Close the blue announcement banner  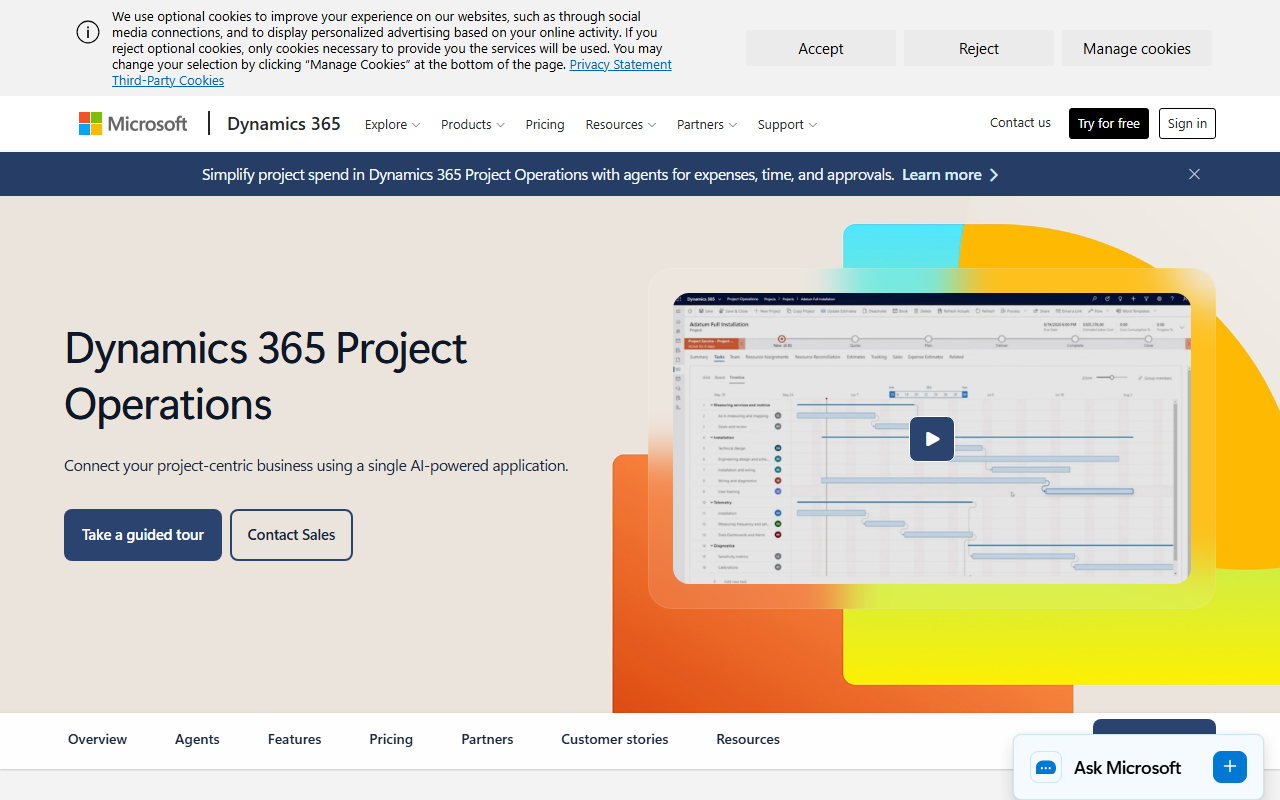click(1194, 174)
